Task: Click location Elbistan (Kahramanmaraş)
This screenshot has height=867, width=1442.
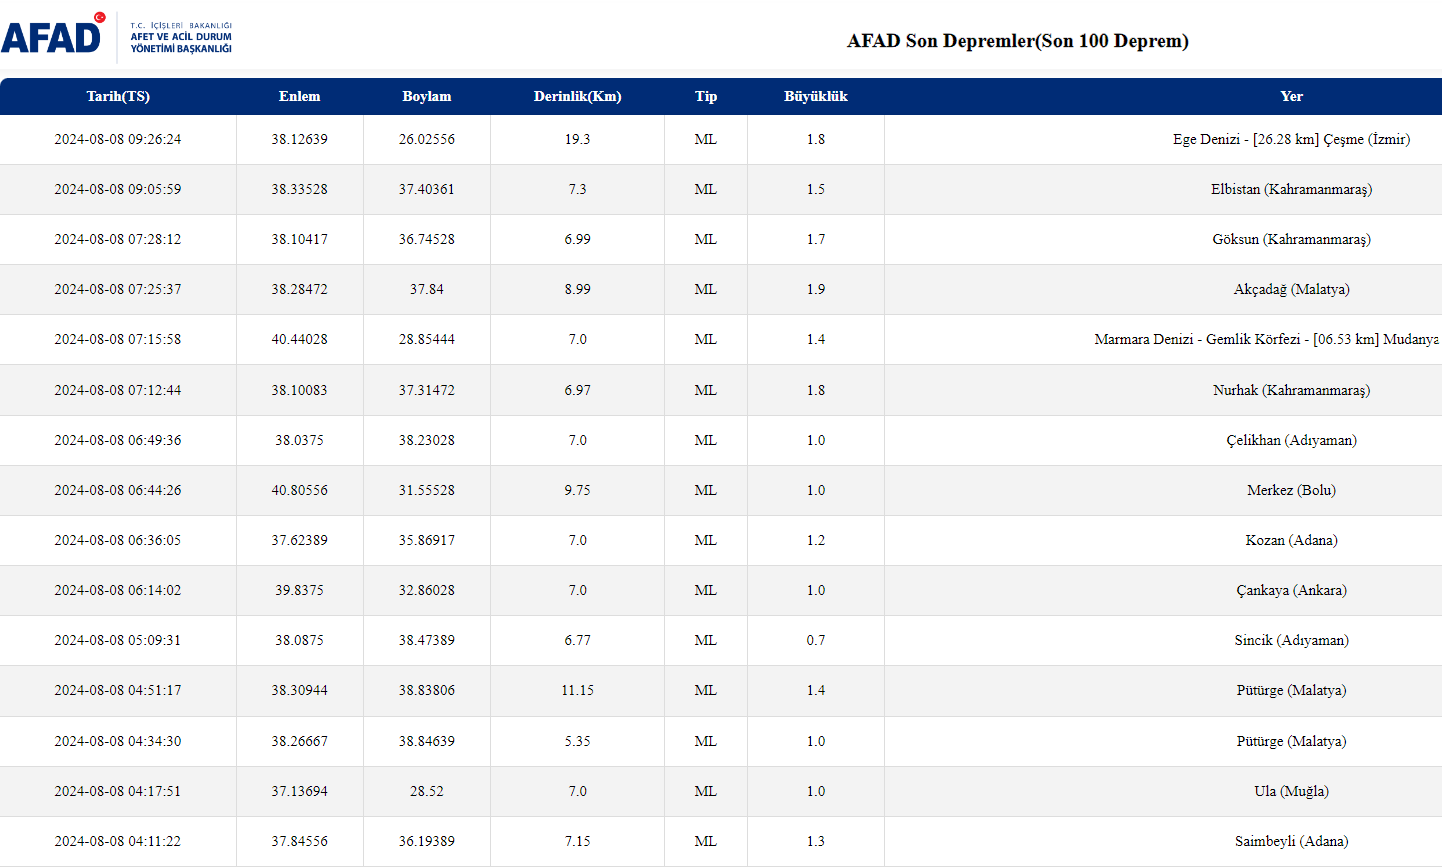Action: (1292, 190)
